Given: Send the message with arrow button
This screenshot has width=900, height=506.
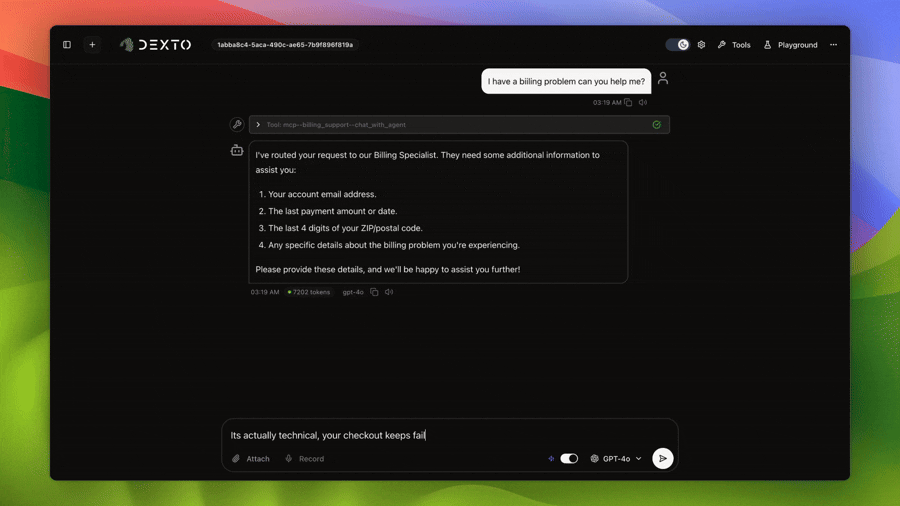Looking at the screenshot, I should tap(662, 458).
